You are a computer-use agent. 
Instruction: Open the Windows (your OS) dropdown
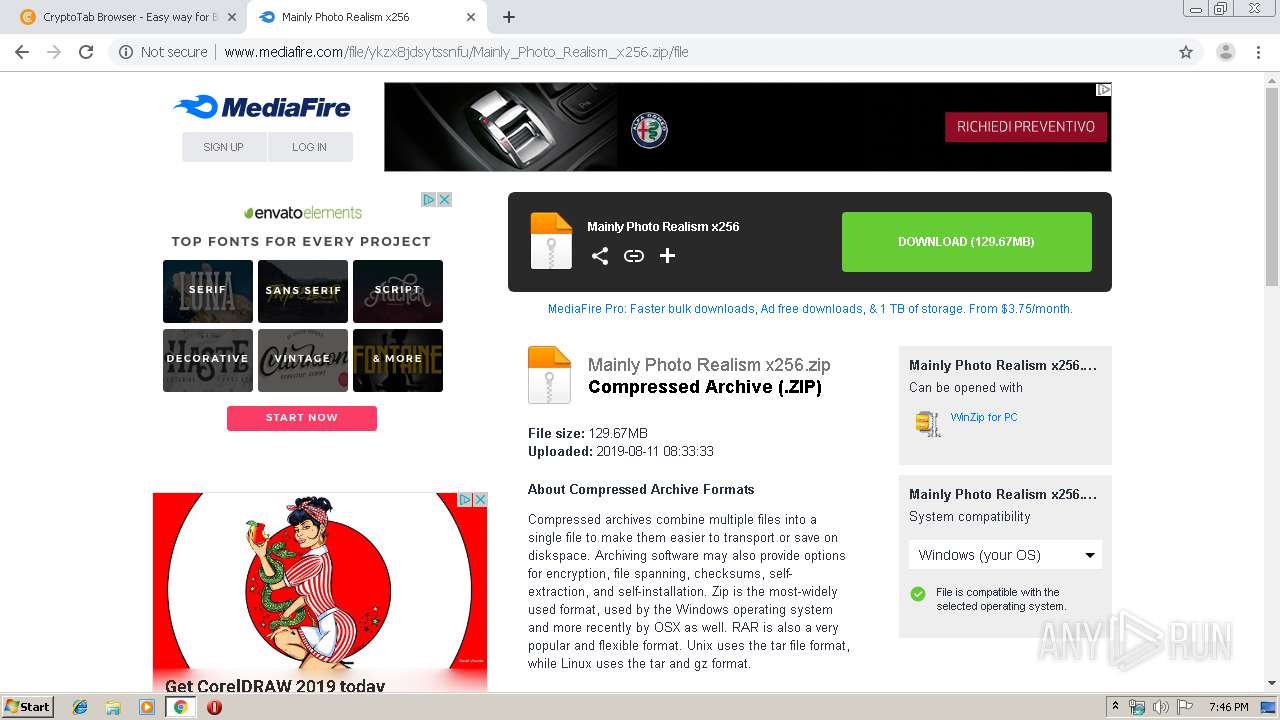[1005, 555]
